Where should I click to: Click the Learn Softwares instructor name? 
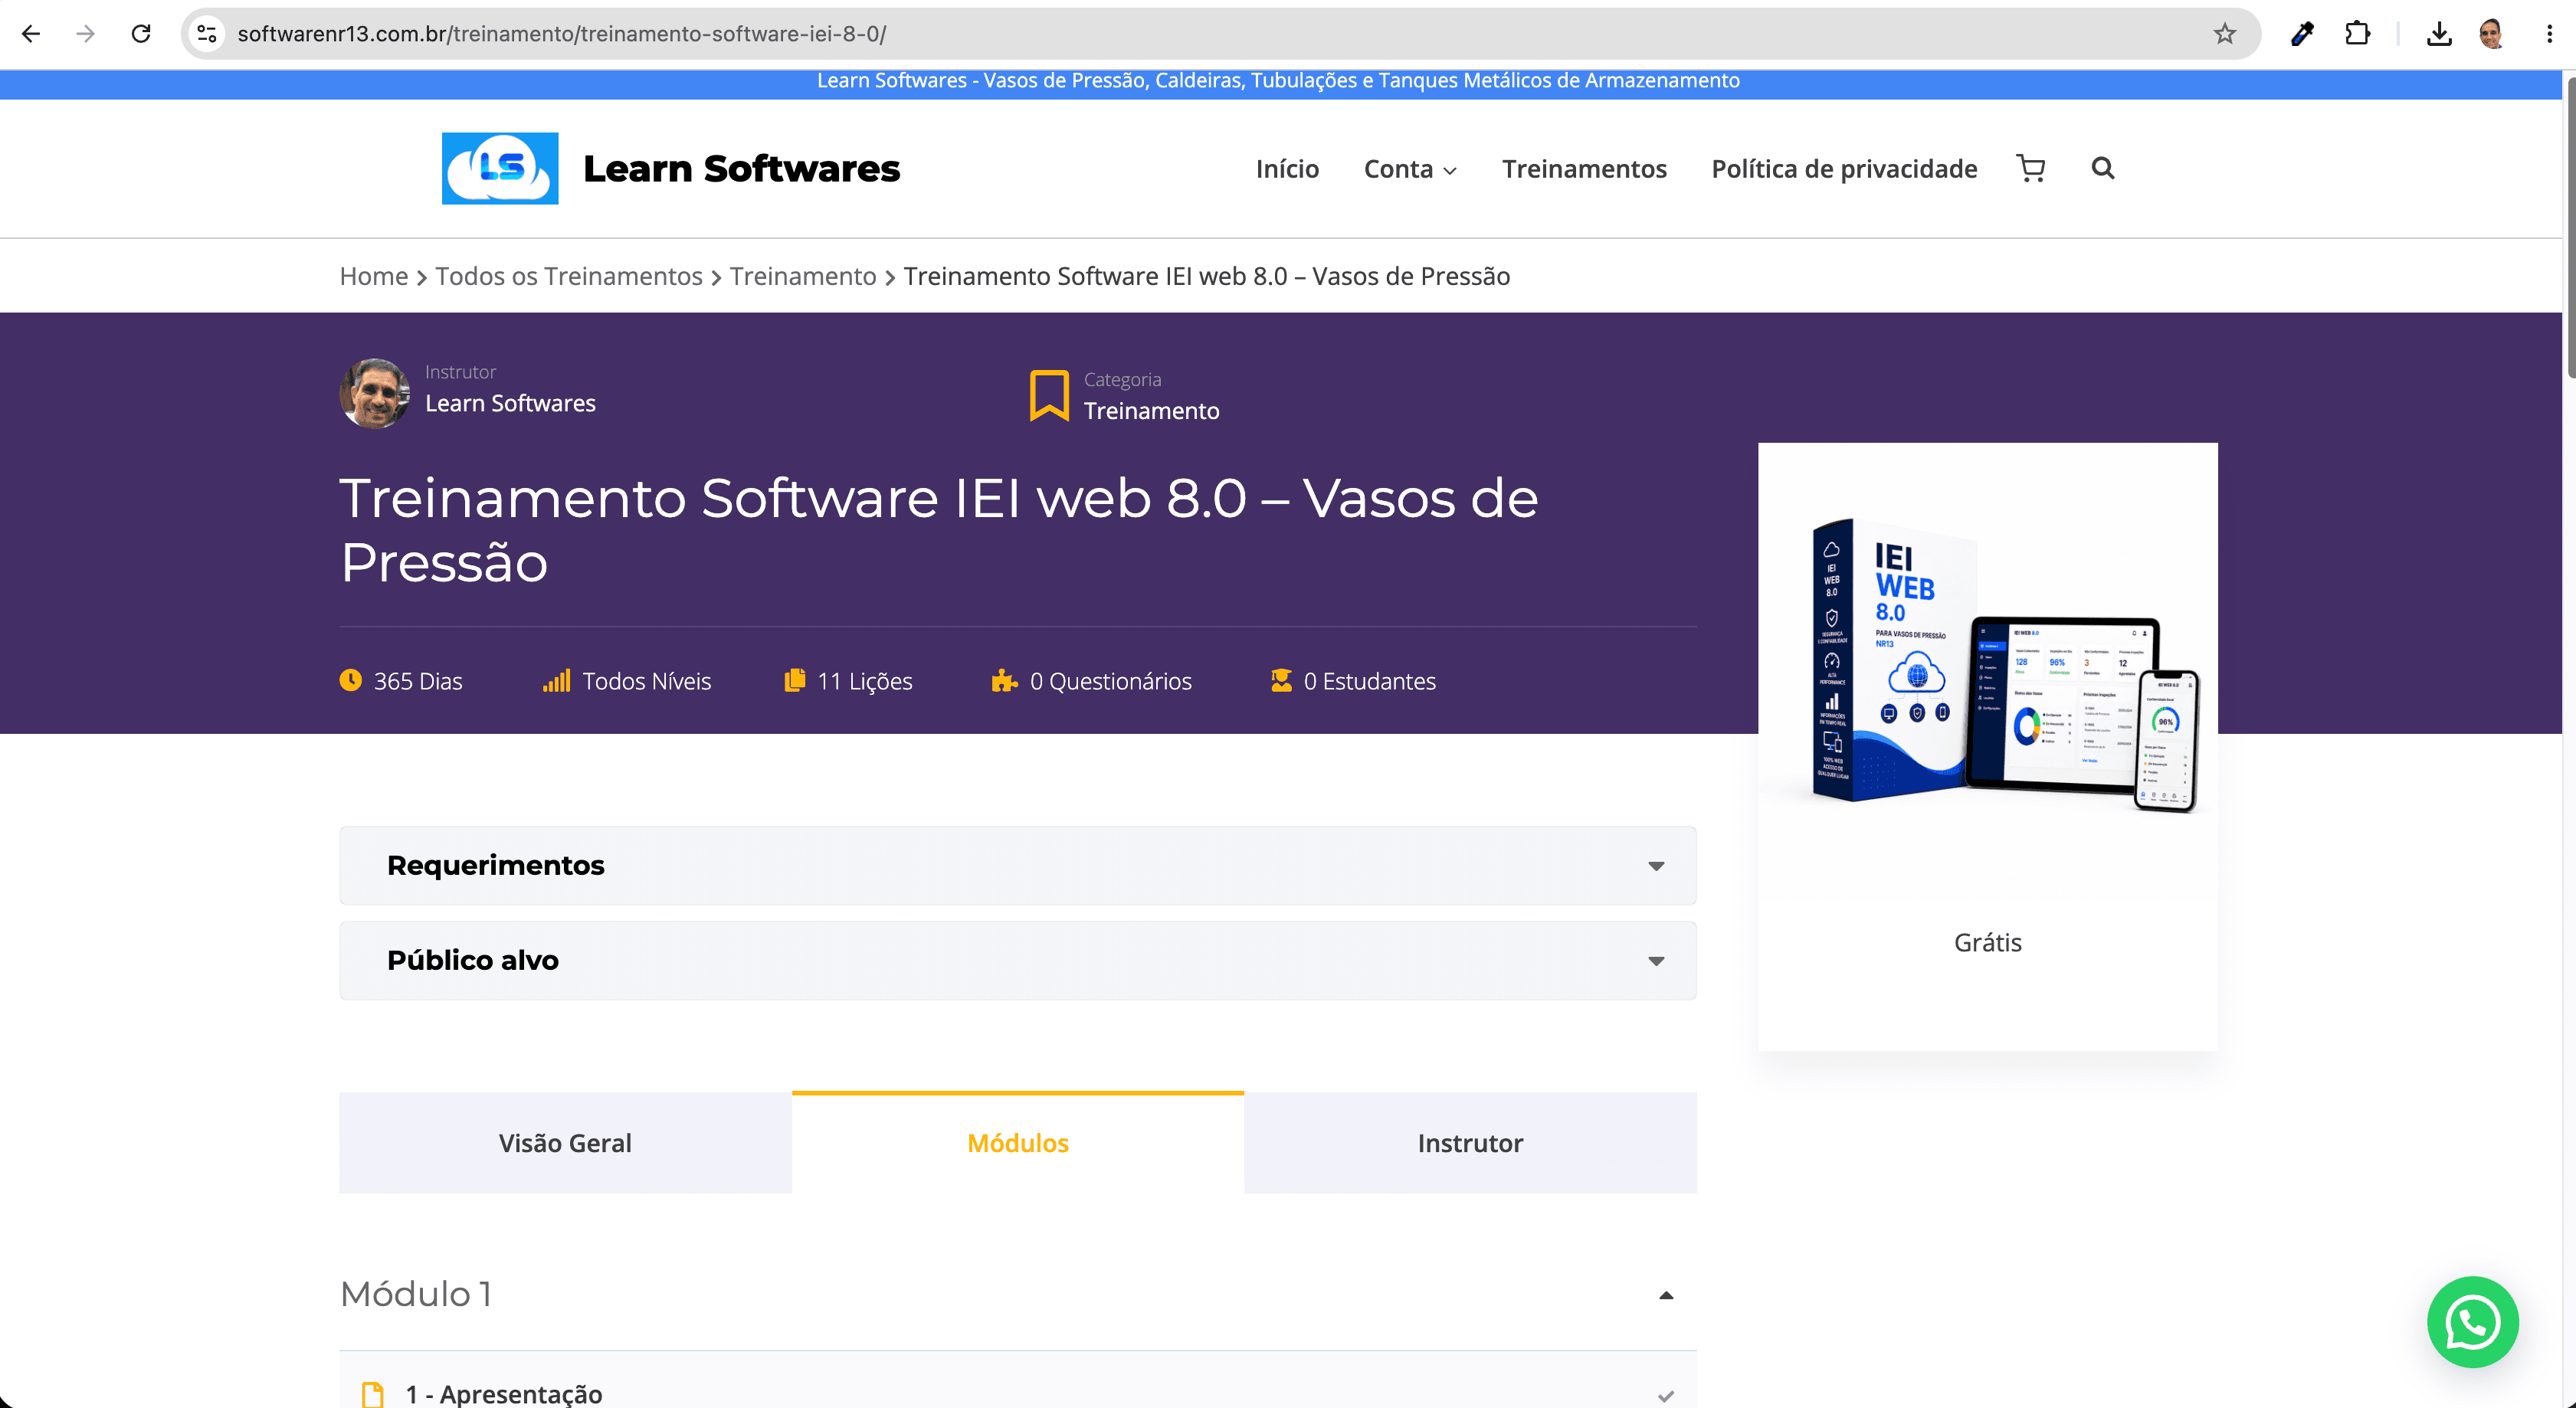pyautogui.click(x=510, y=403)
